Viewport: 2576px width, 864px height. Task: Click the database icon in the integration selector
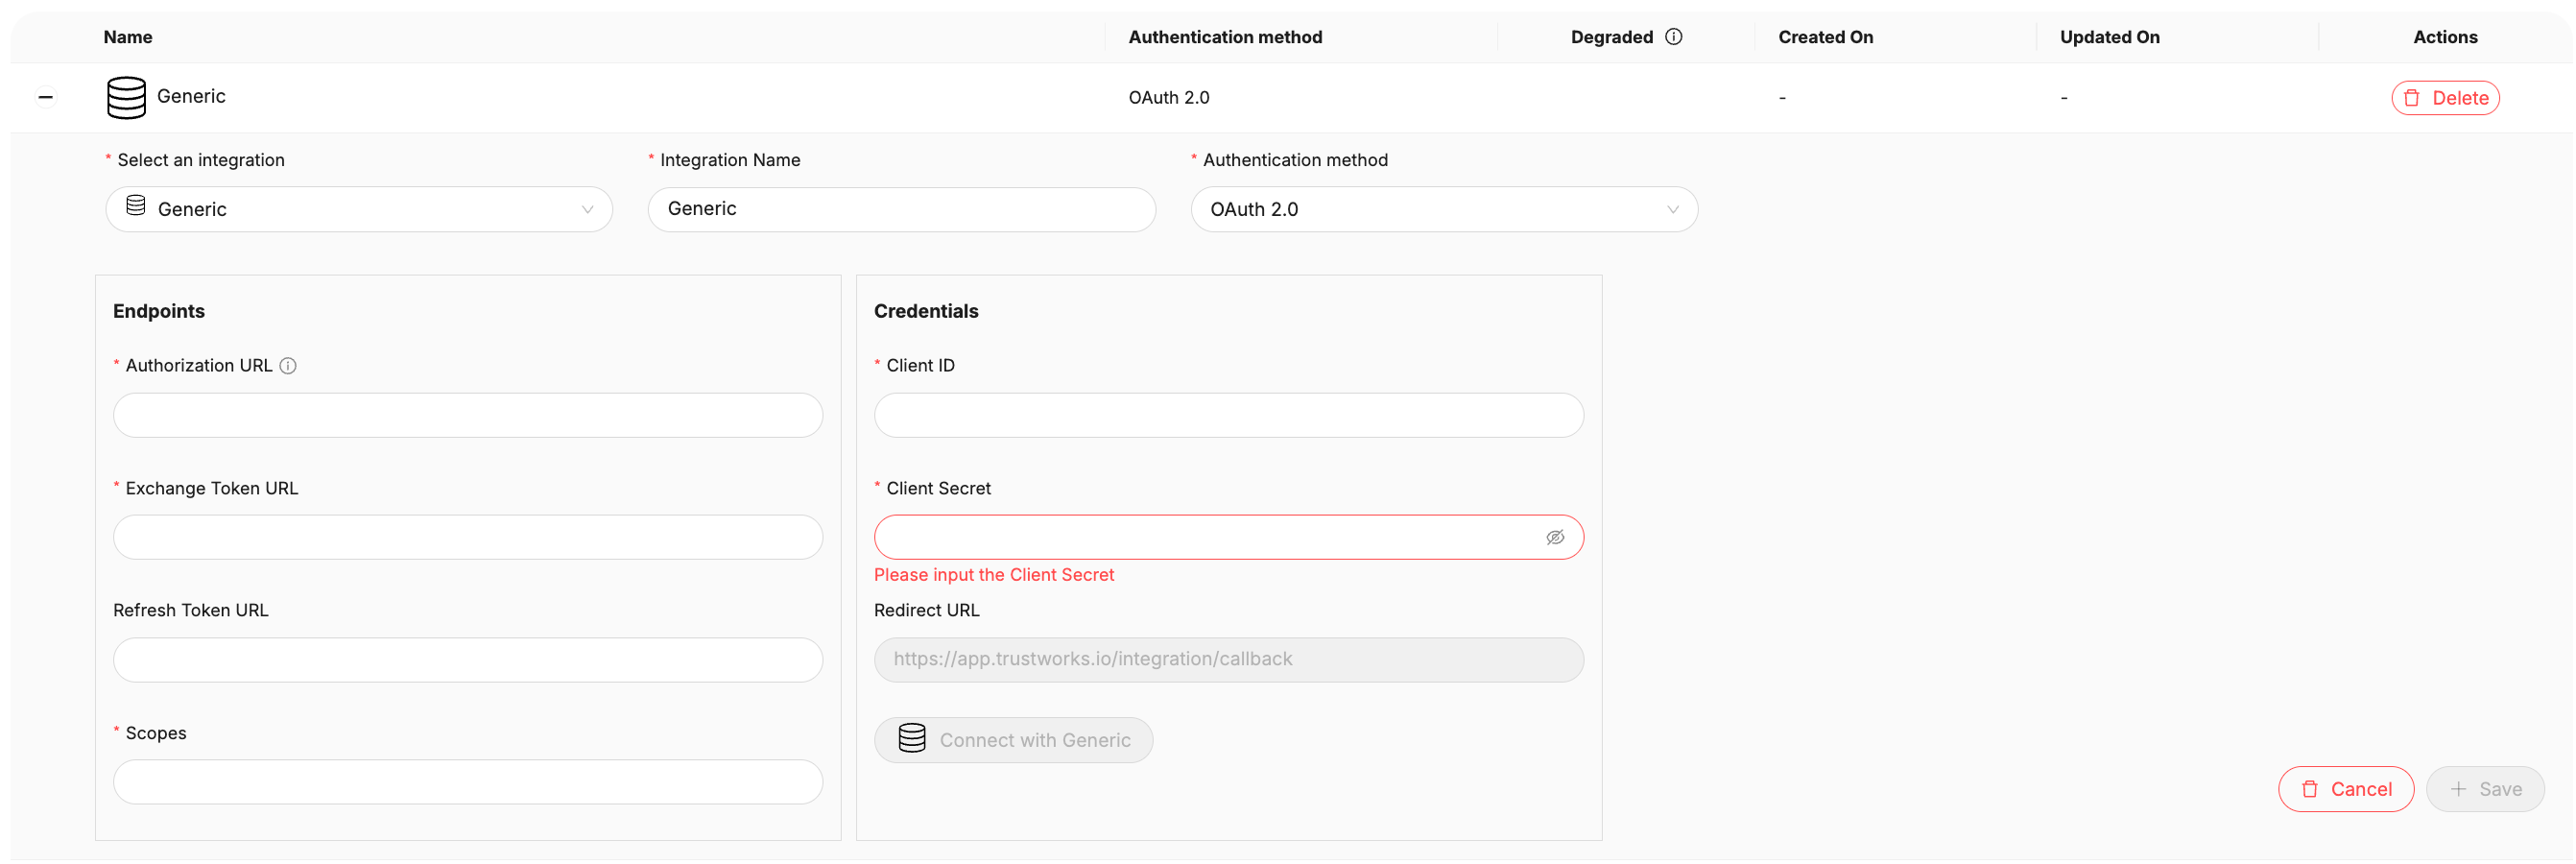pos(136,206)
